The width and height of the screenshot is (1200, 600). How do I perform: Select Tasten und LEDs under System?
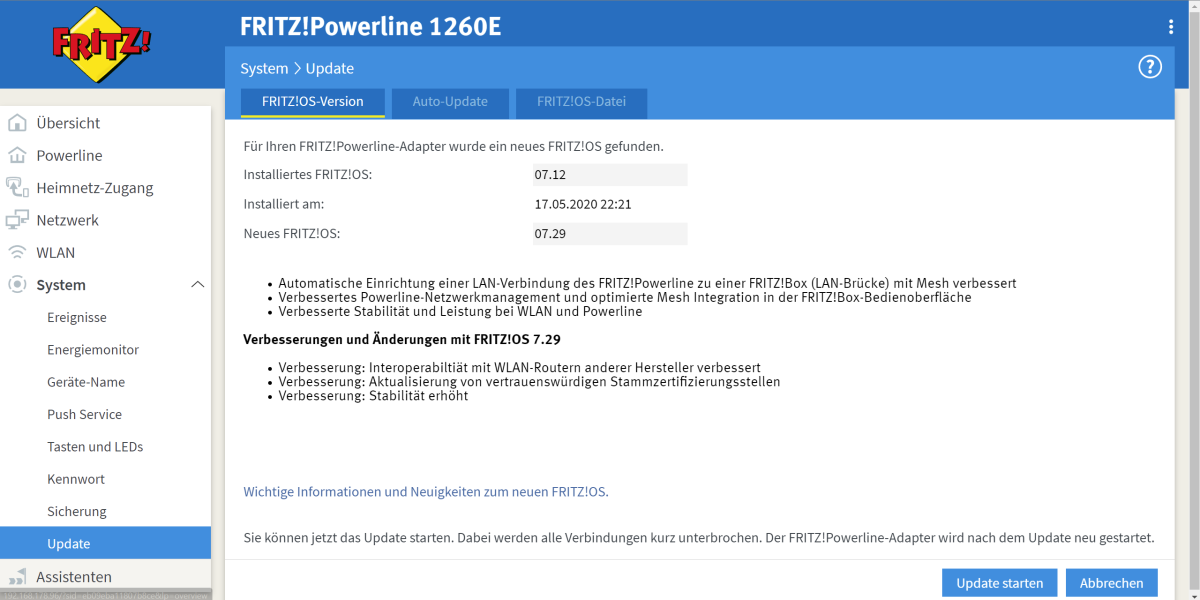95,447
